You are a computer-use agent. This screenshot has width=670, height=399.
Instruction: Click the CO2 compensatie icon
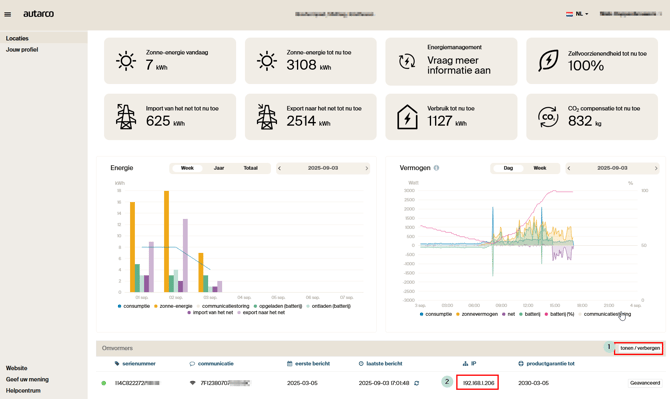coord(548,117)
